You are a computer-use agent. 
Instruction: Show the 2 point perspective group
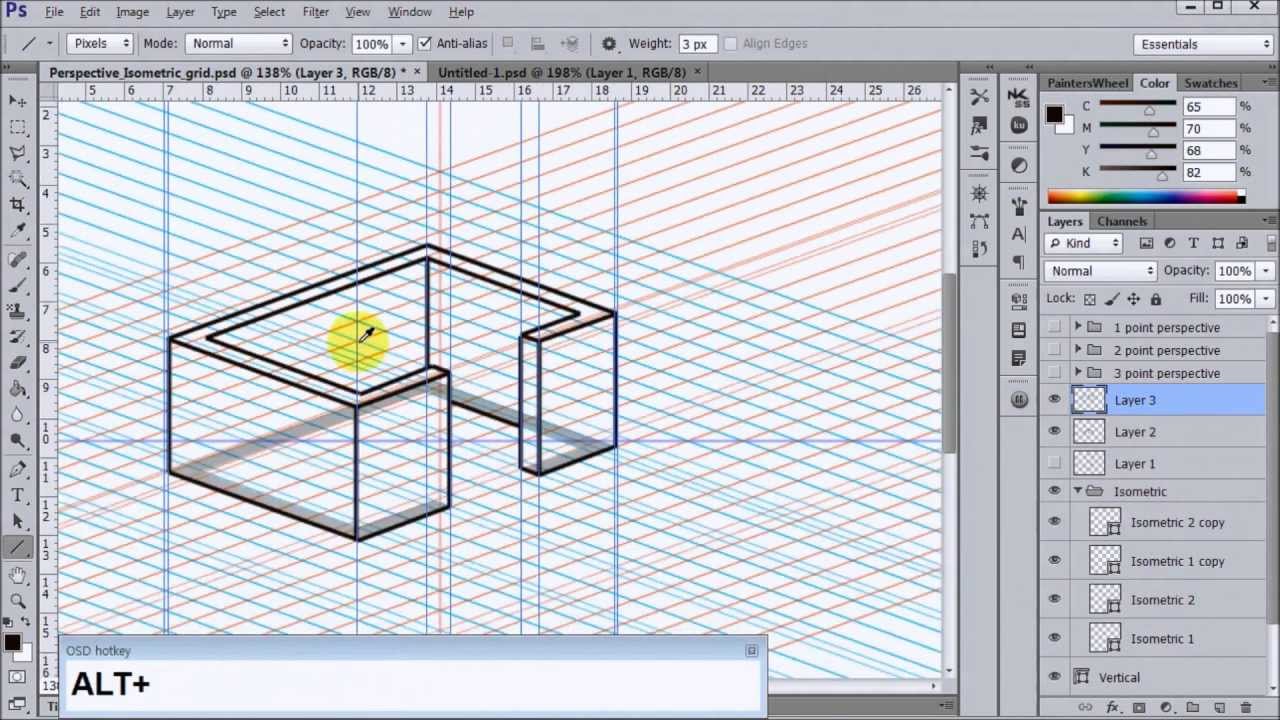point(1054,350)
